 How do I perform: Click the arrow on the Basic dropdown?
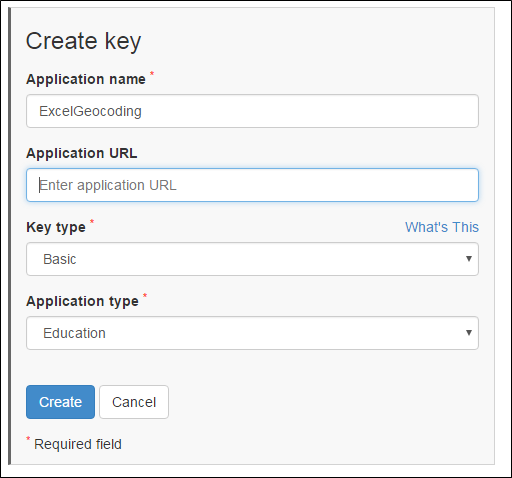coord(469,259)
